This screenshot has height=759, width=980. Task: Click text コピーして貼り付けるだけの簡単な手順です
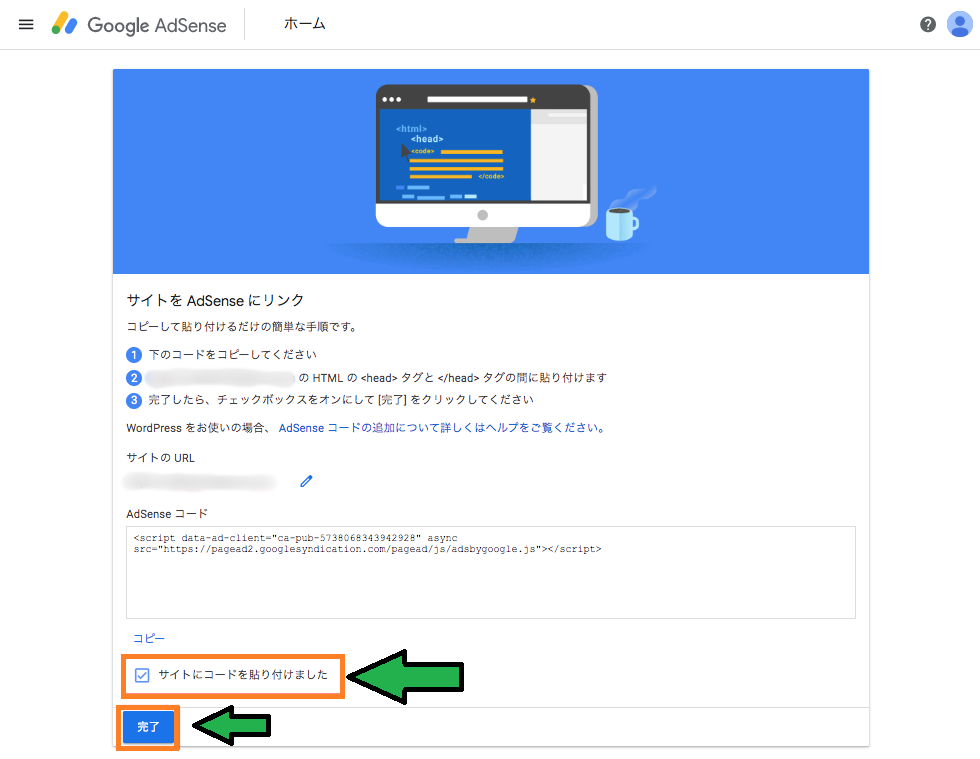tap(242, 326)
